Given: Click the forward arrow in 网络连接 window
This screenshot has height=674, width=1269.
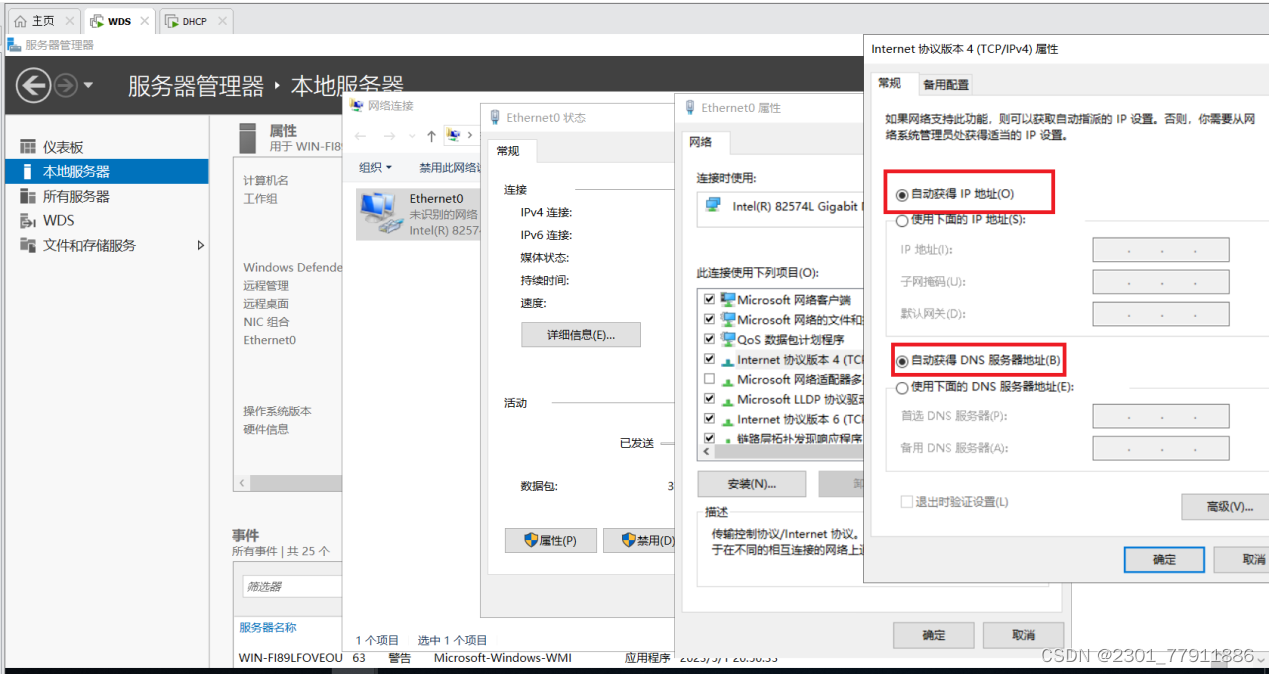Looking at the screenshot, I should point(389,136).
